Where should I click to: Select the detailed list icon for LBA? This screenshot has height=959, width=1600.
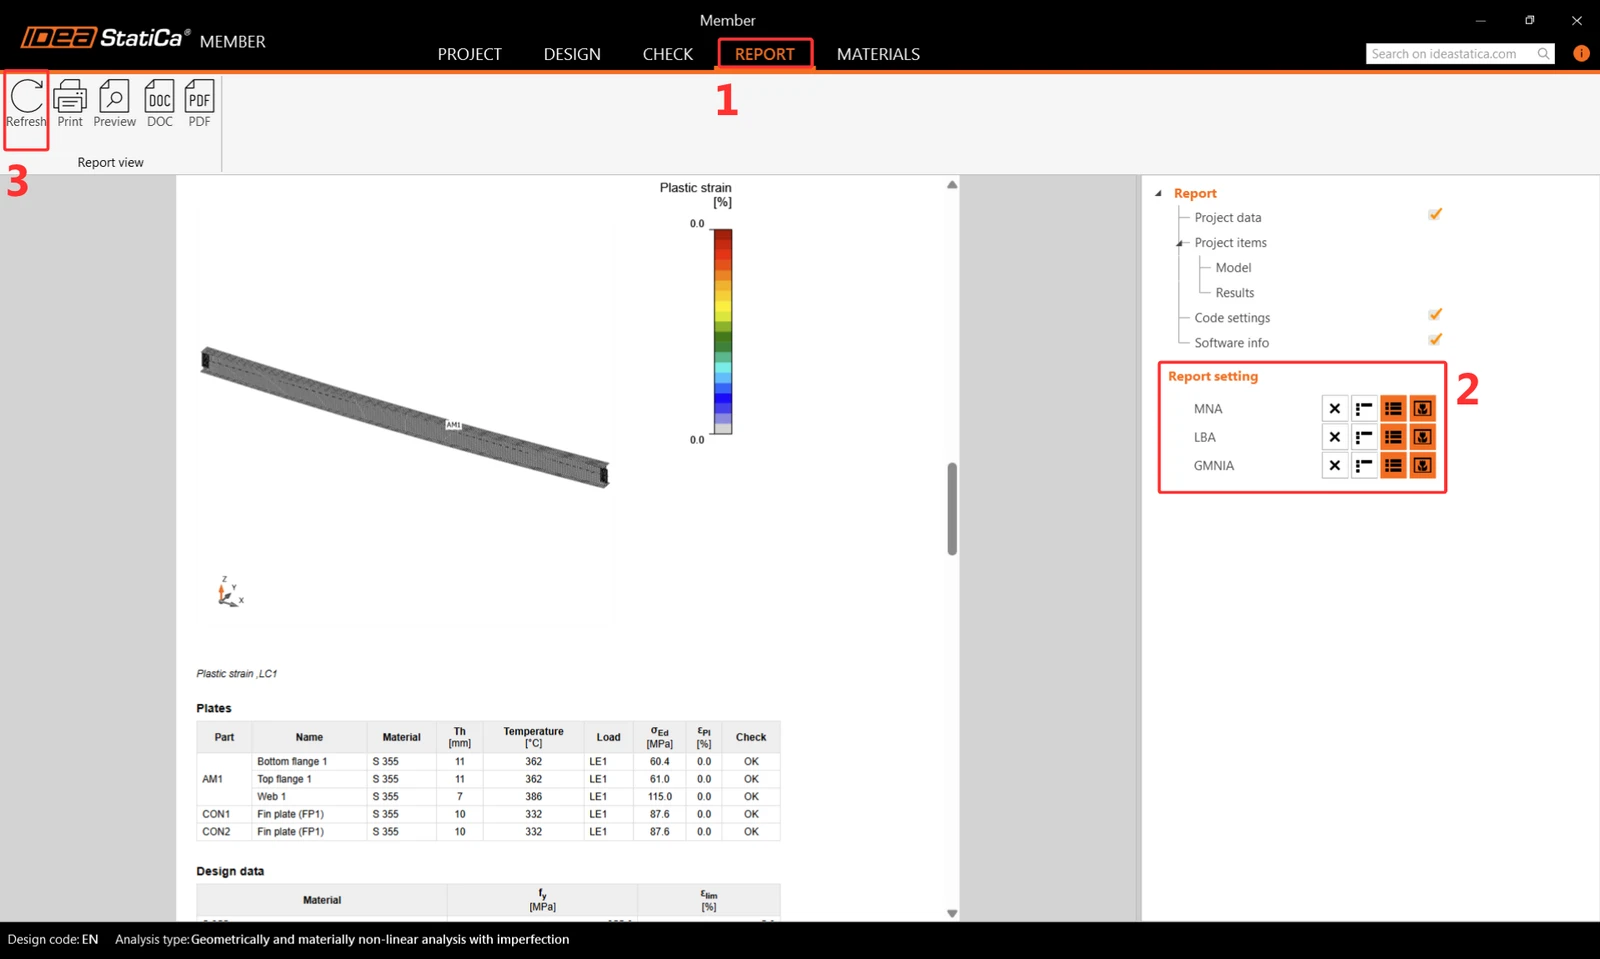click(1393, 437)
